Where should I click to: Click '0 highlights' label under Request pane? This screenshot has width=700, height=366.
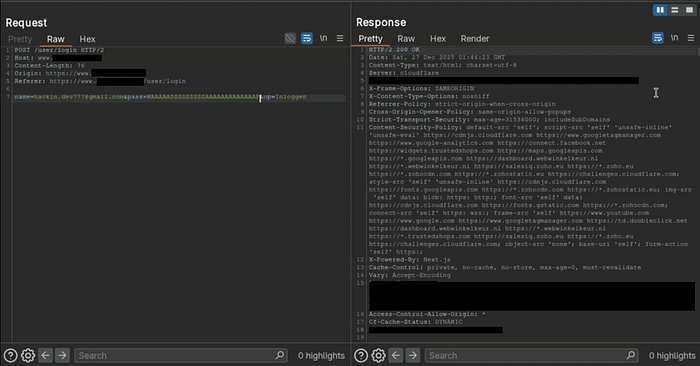click(x=321, y=356)
